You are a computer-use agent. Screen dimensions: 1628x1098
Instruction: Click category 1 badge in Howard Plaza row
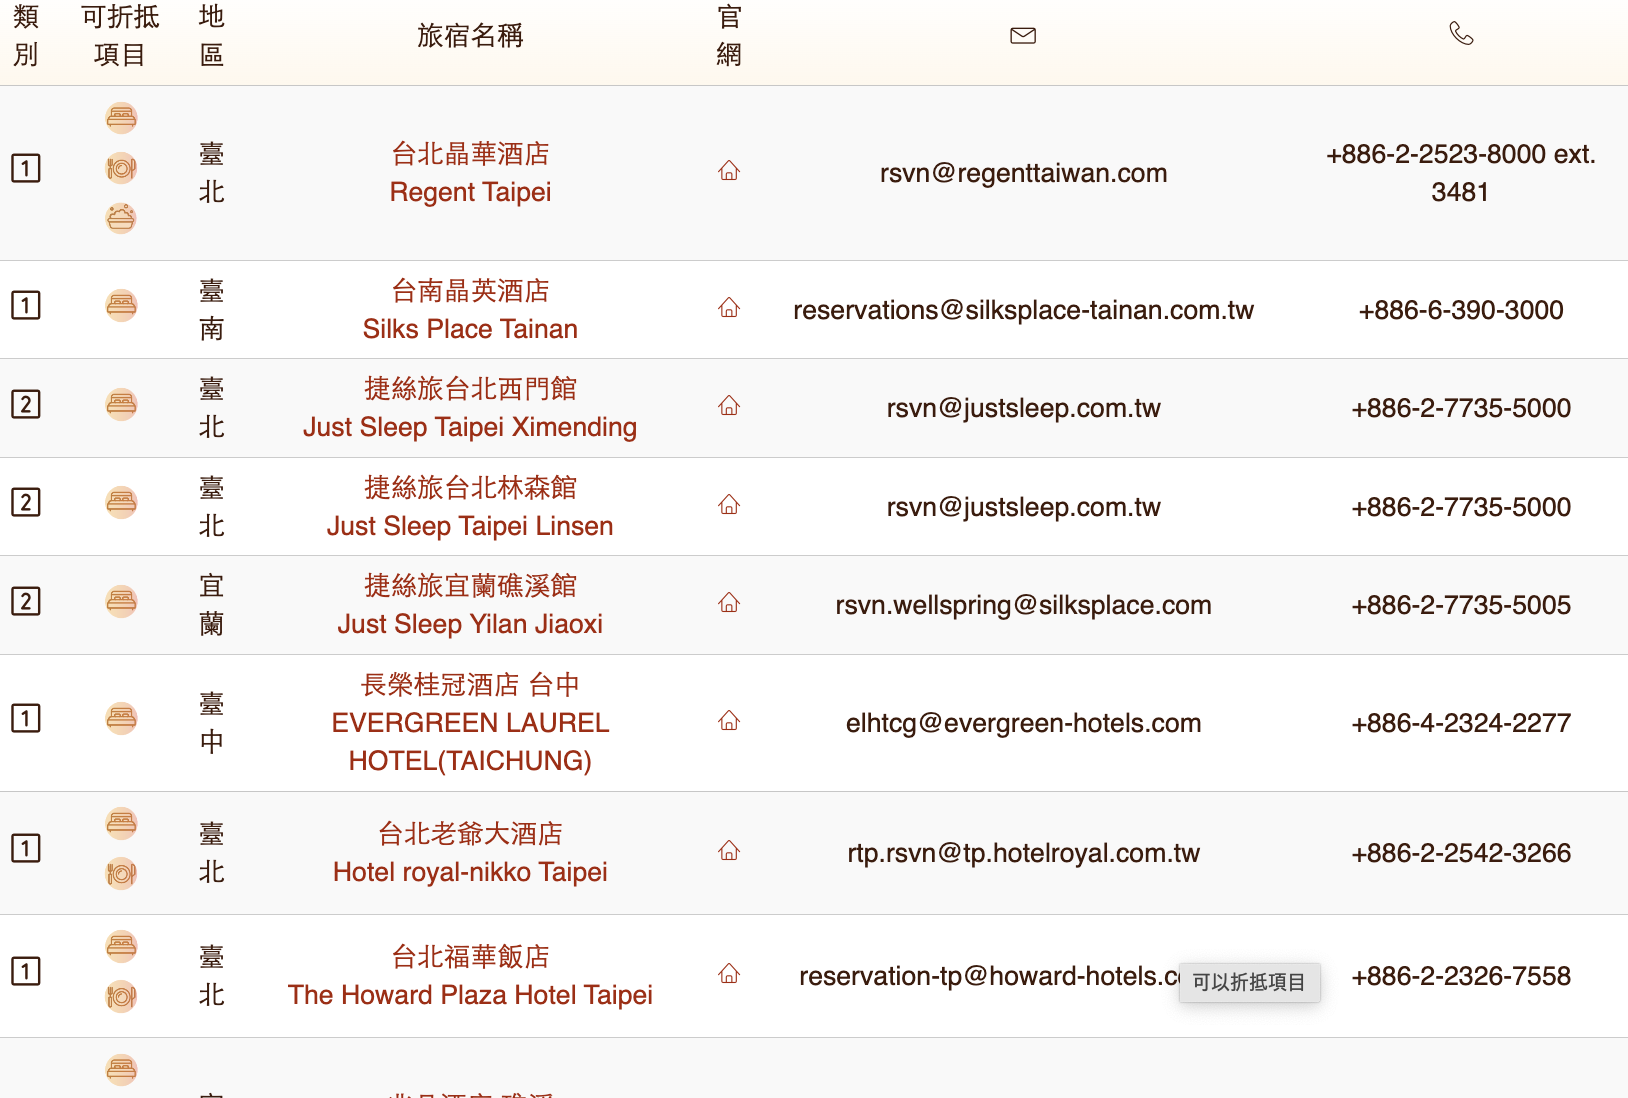point(26,971)
